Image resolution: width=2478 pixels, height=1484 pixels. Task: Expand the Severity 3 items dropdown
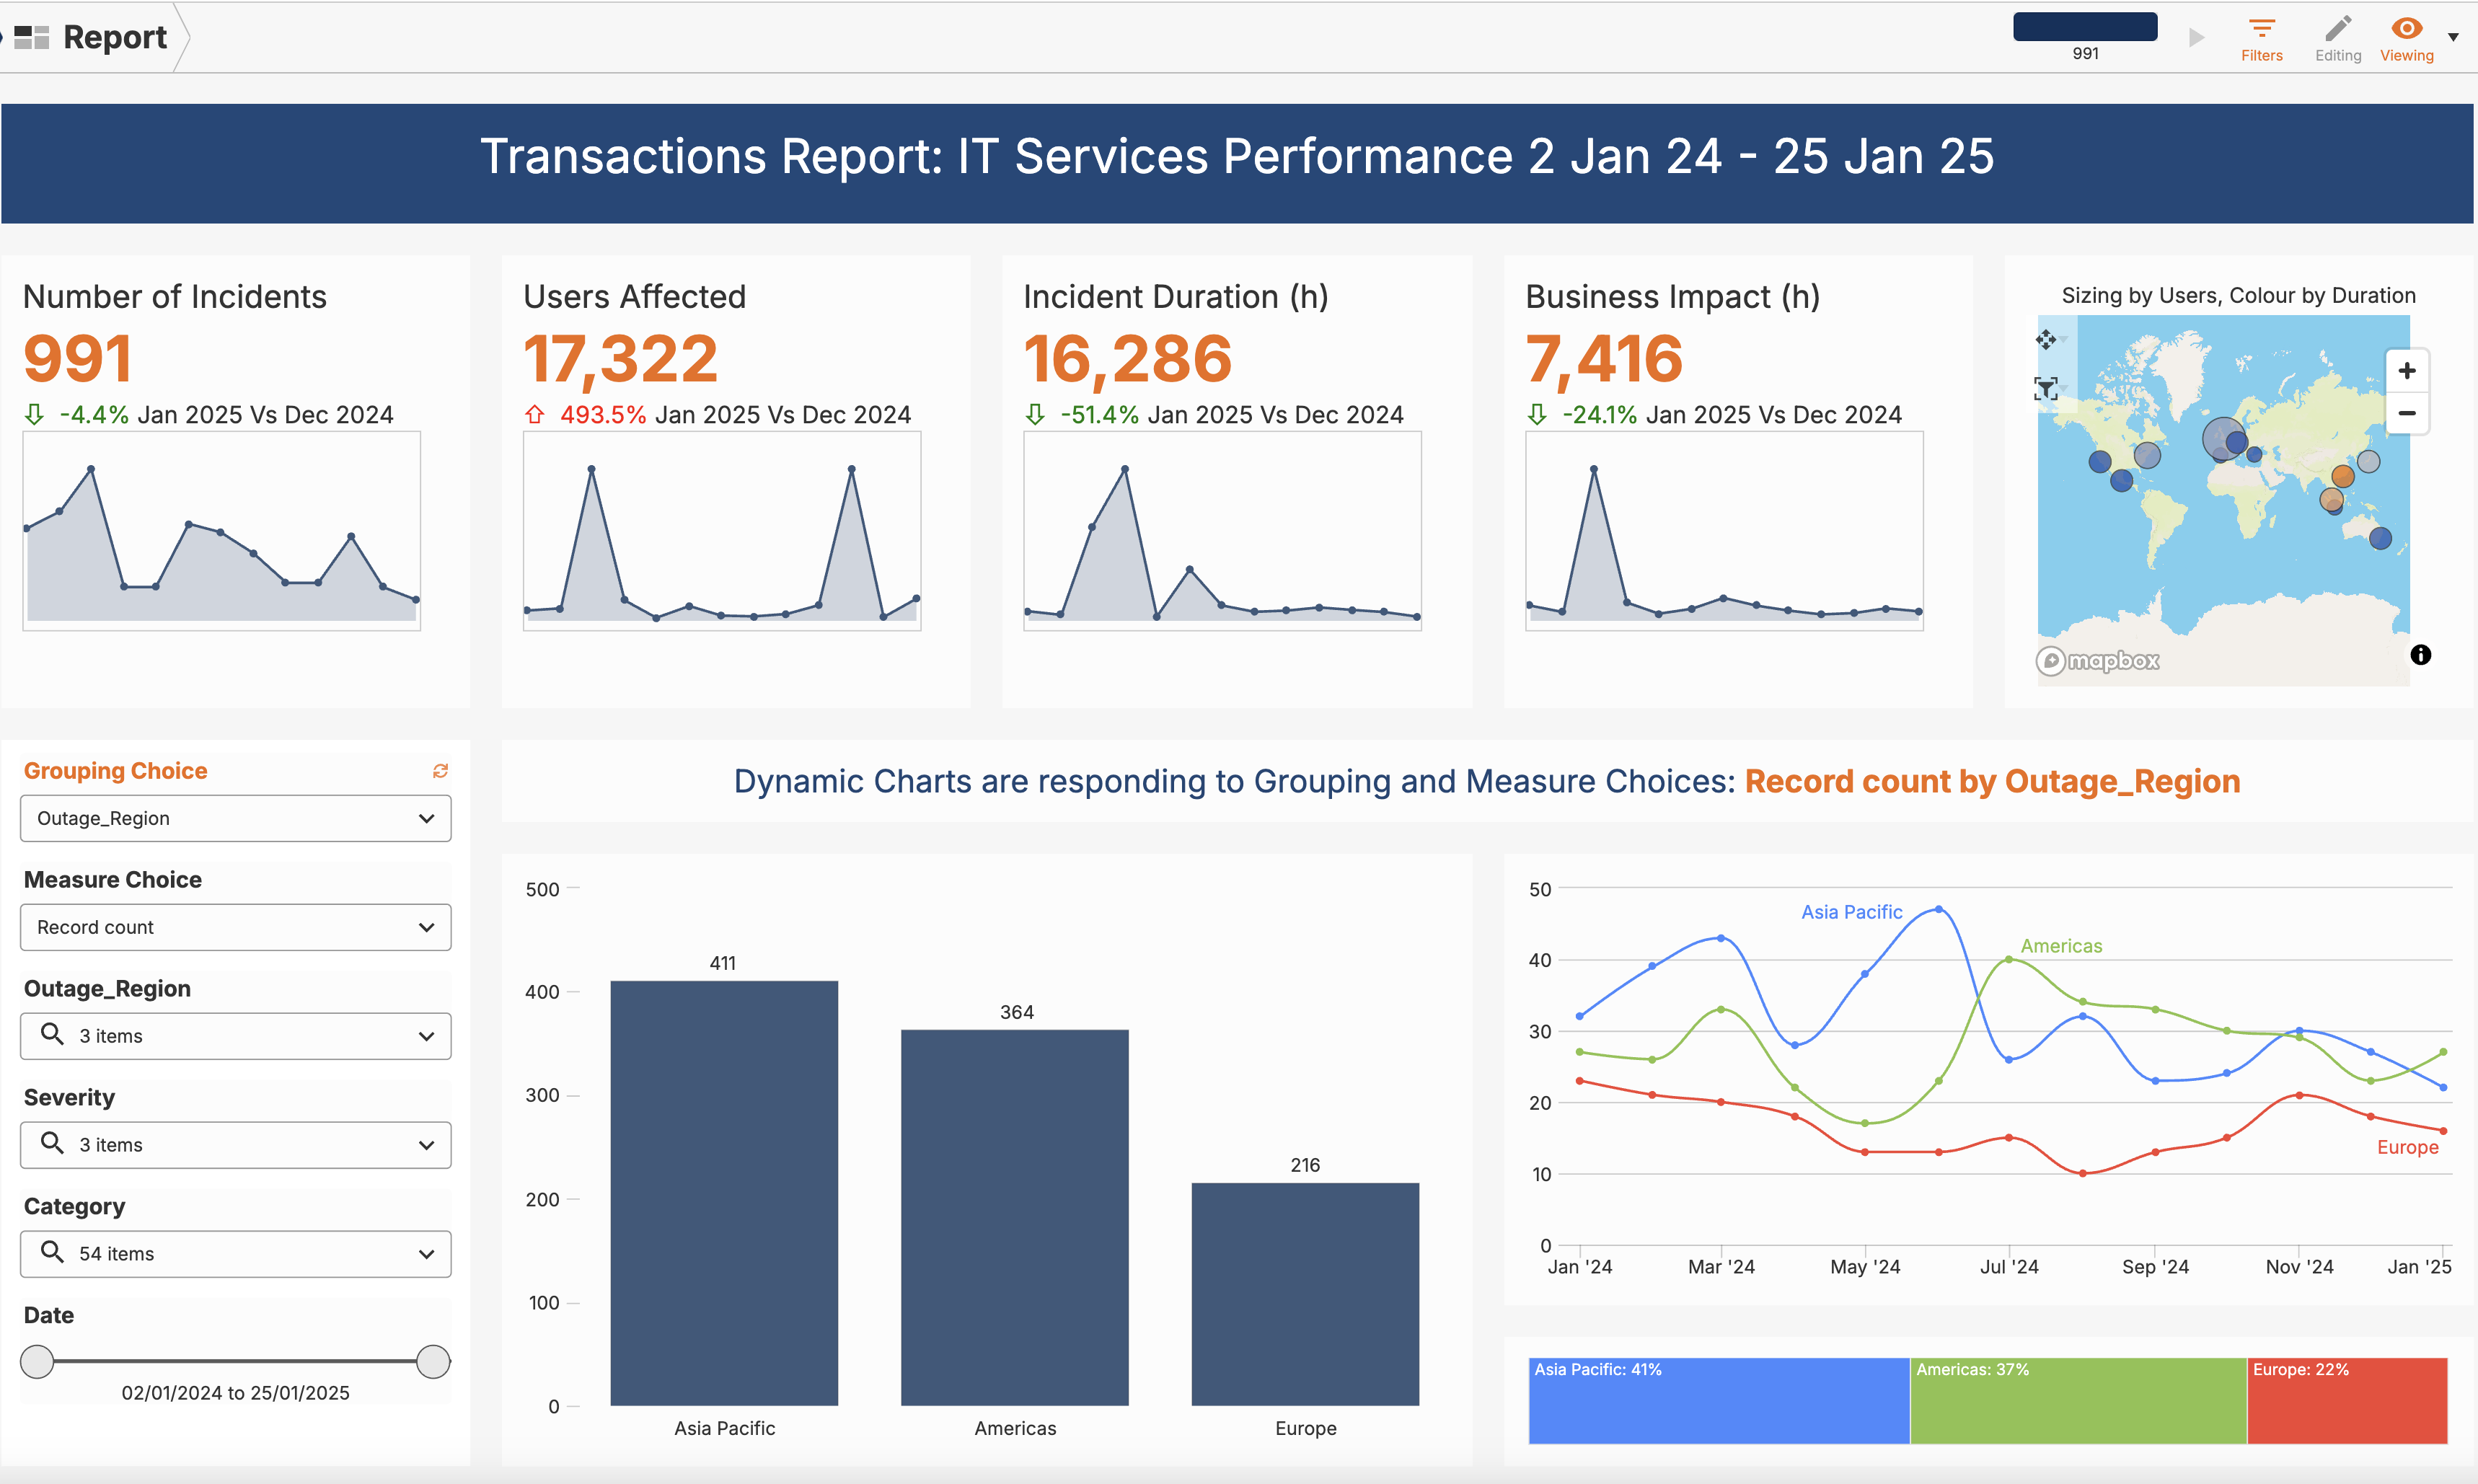click(235, 1145)
